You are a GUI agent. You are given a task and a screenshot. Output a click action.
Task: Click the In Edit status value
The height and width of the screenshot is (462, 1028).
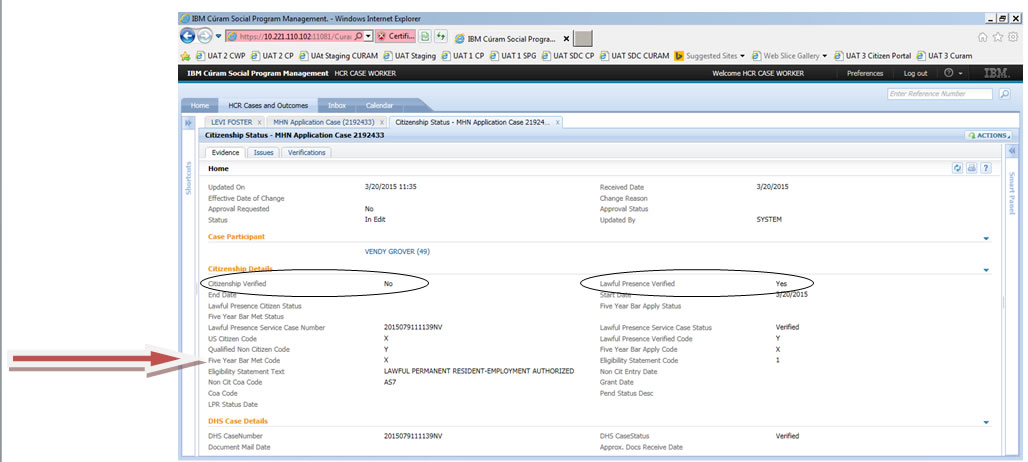[375, 220]
